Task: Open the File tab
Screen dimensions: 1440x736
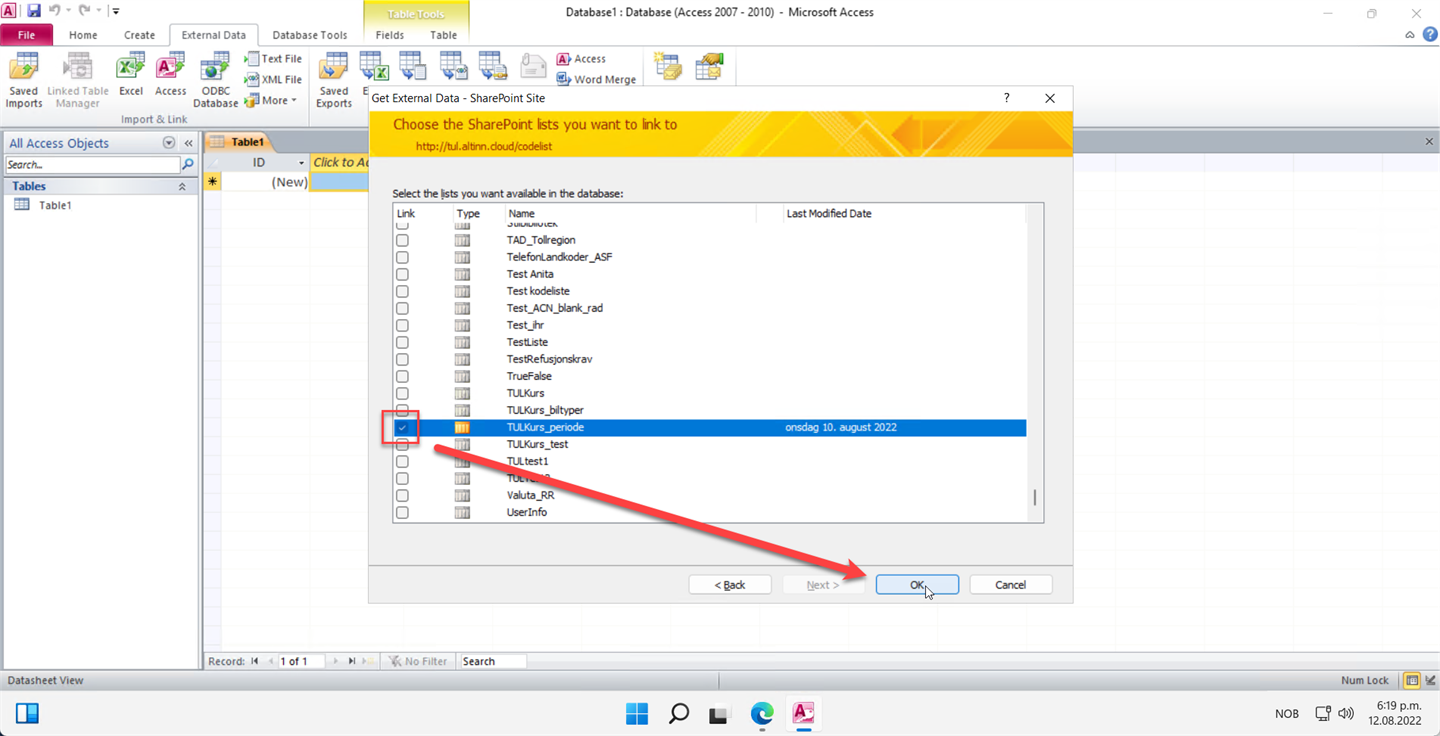Action: click(x=26, y=35)
